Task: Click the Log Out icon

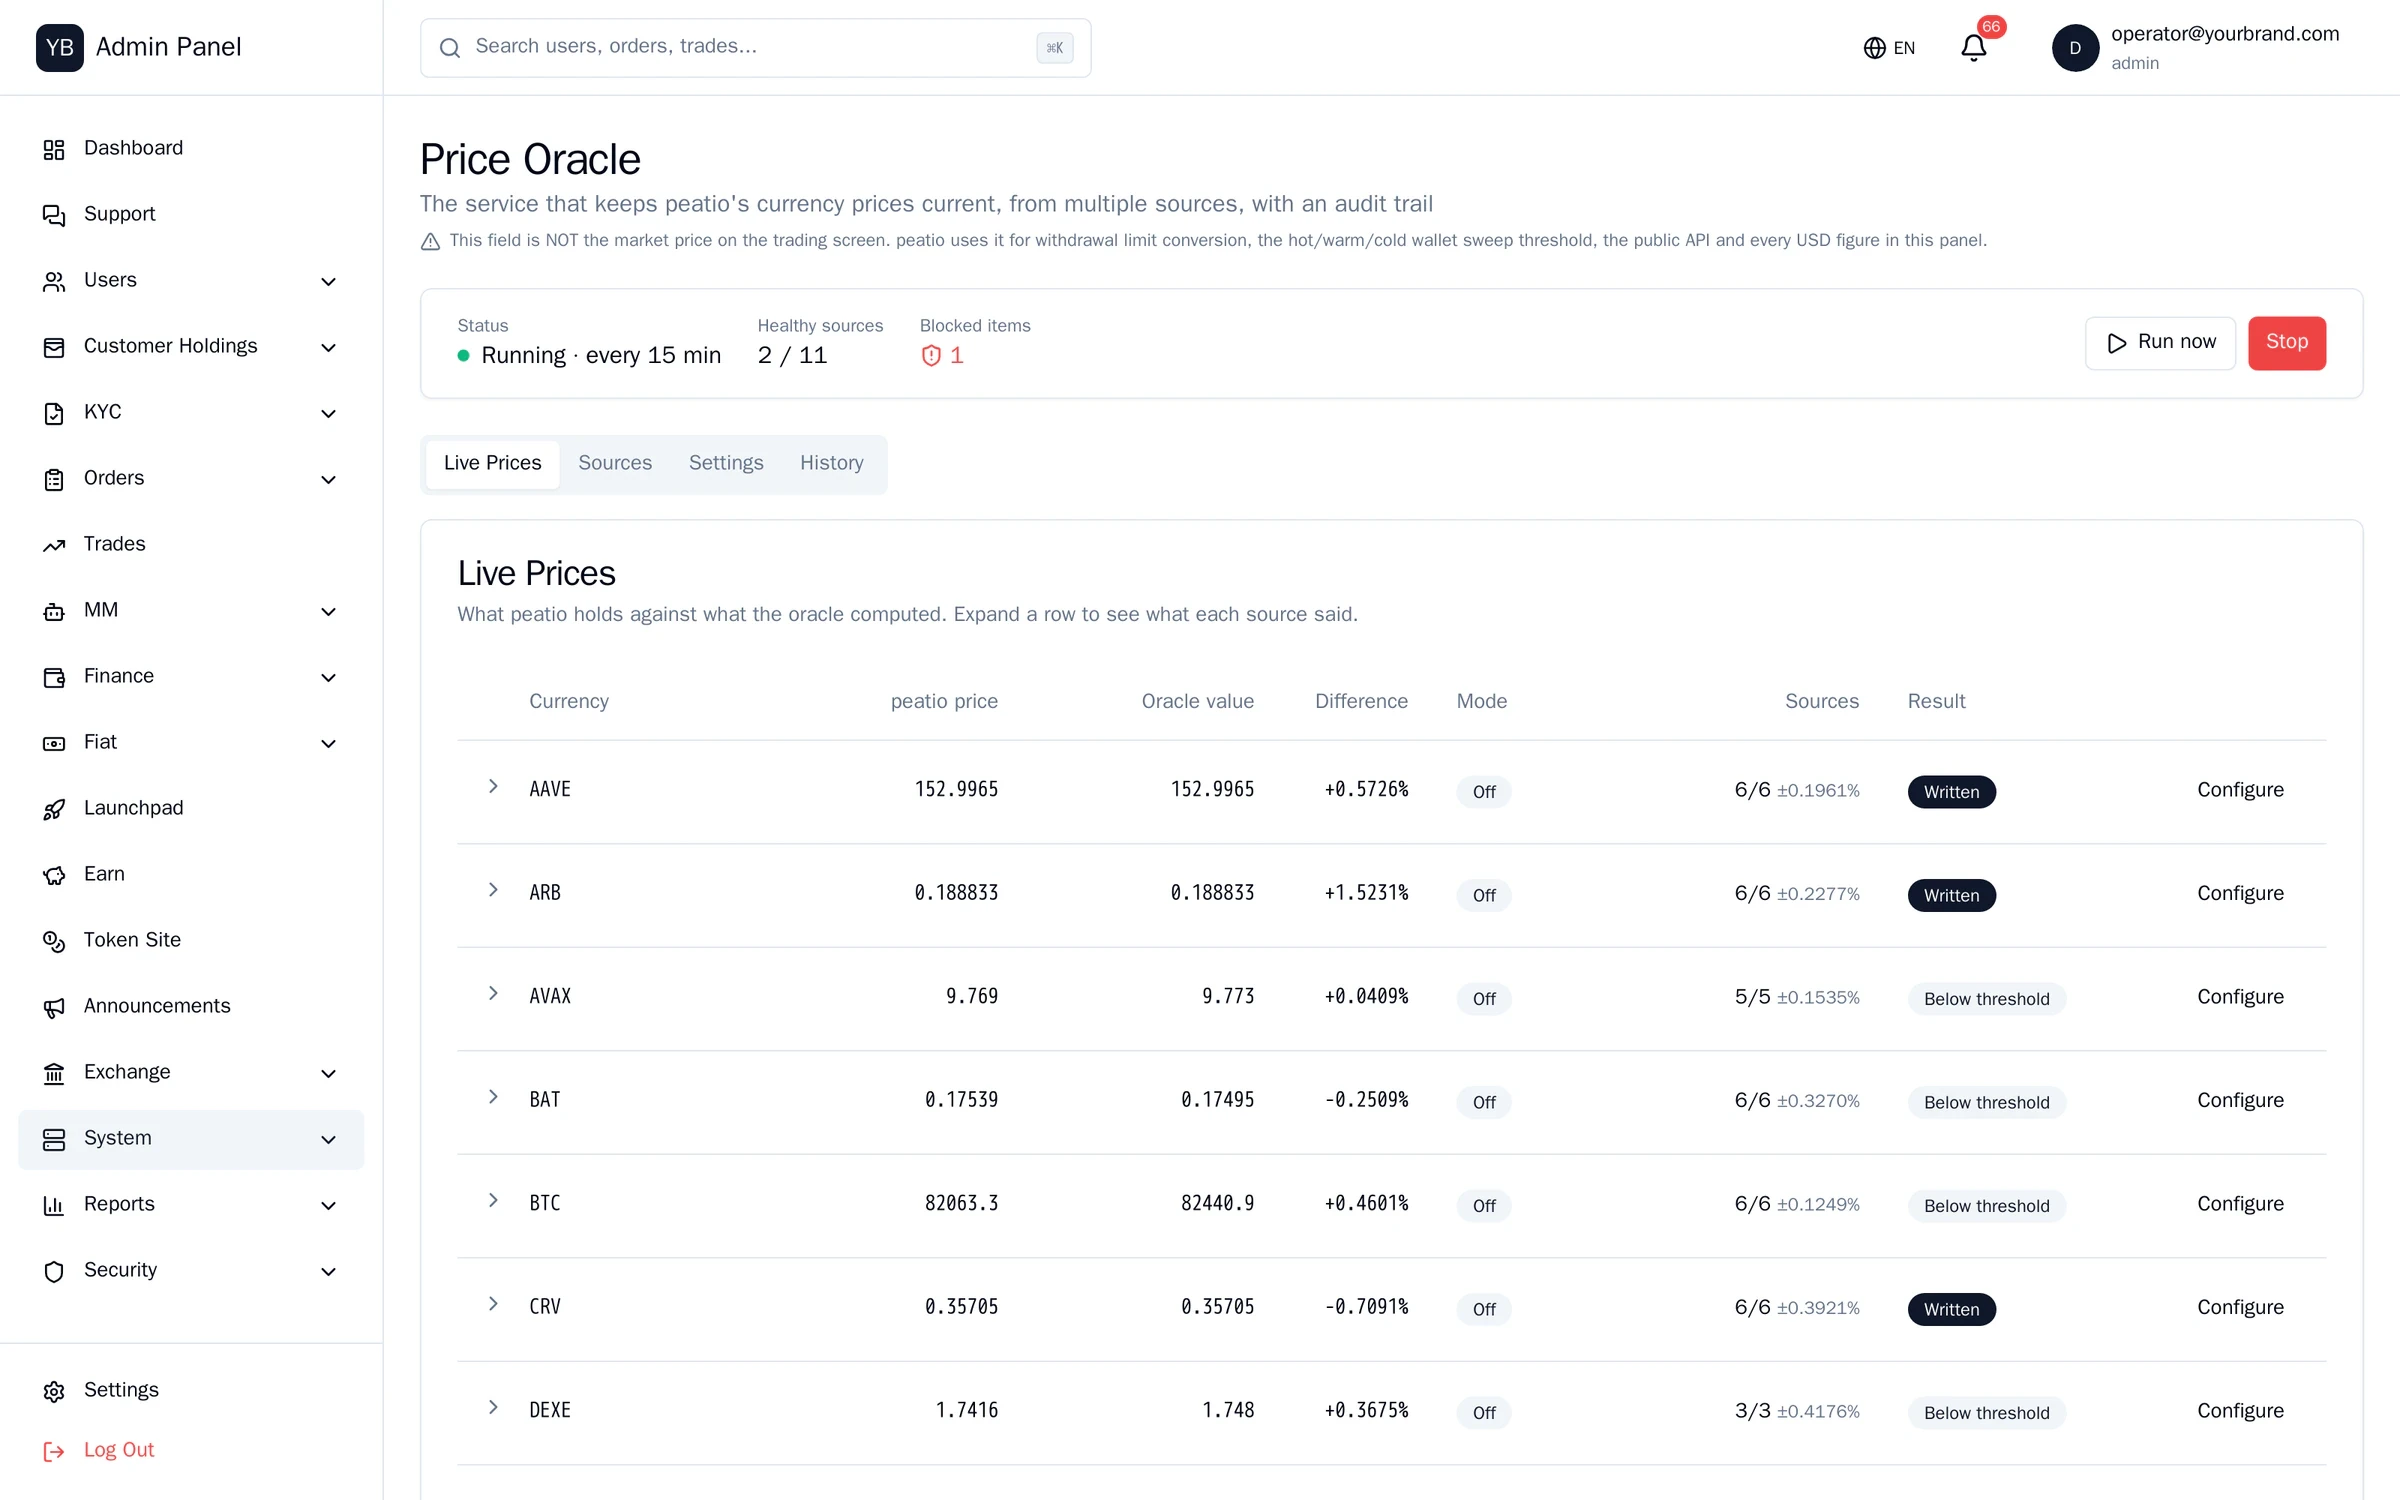Action: [54, 1451]
